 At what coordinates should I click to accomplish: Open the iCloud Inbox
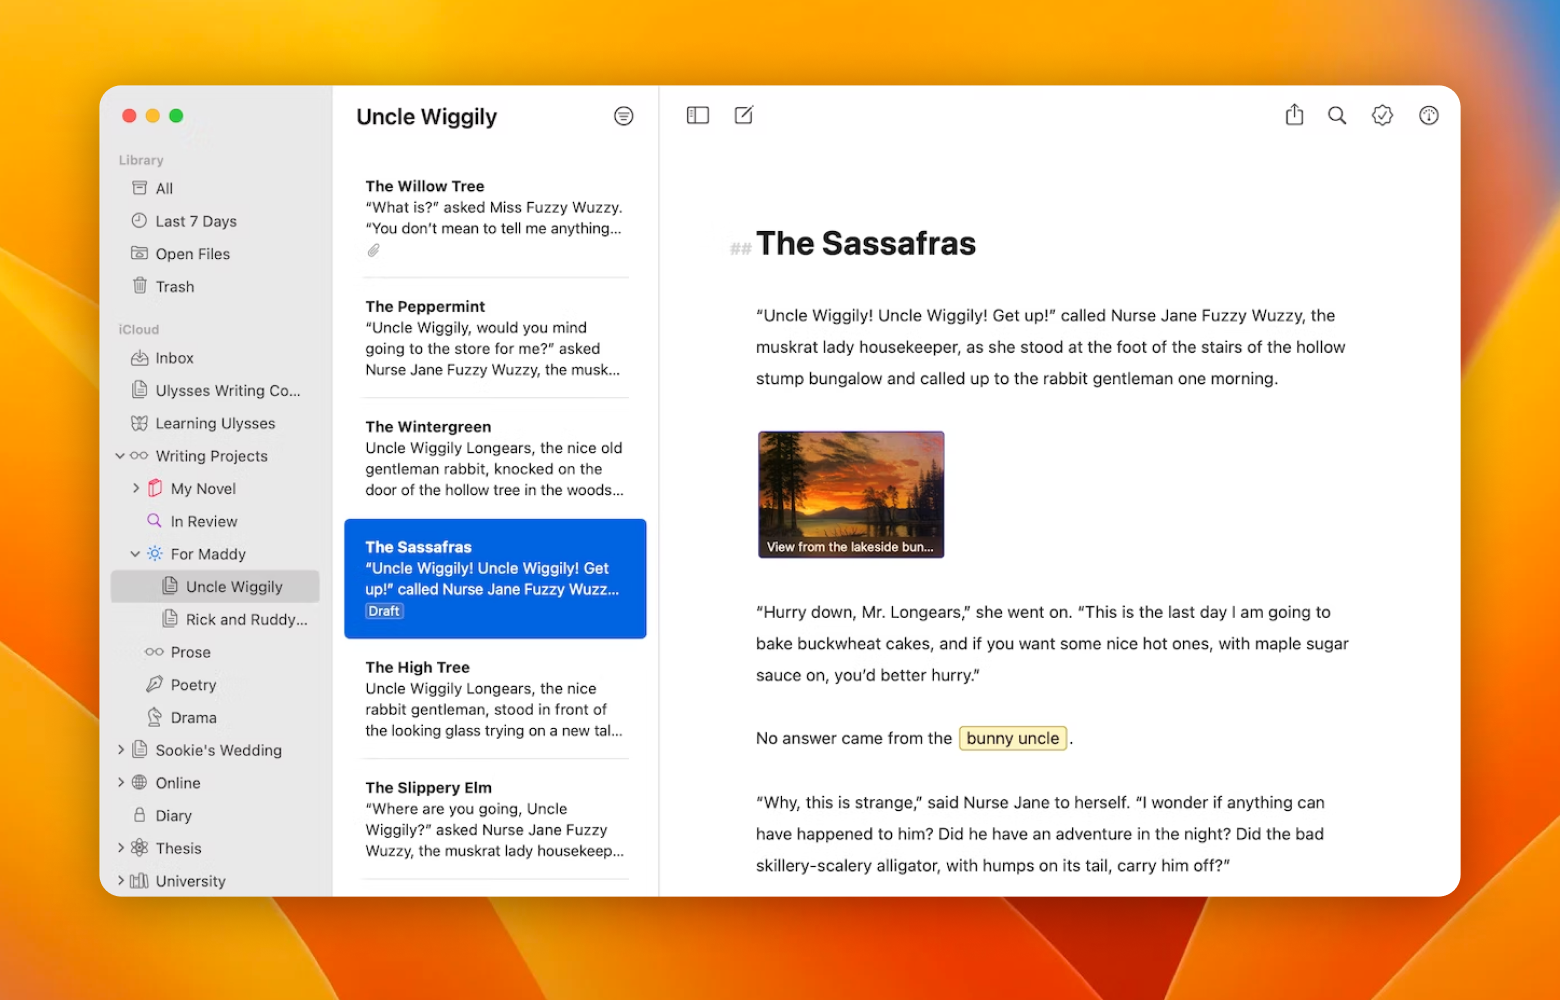coord(175,357)
